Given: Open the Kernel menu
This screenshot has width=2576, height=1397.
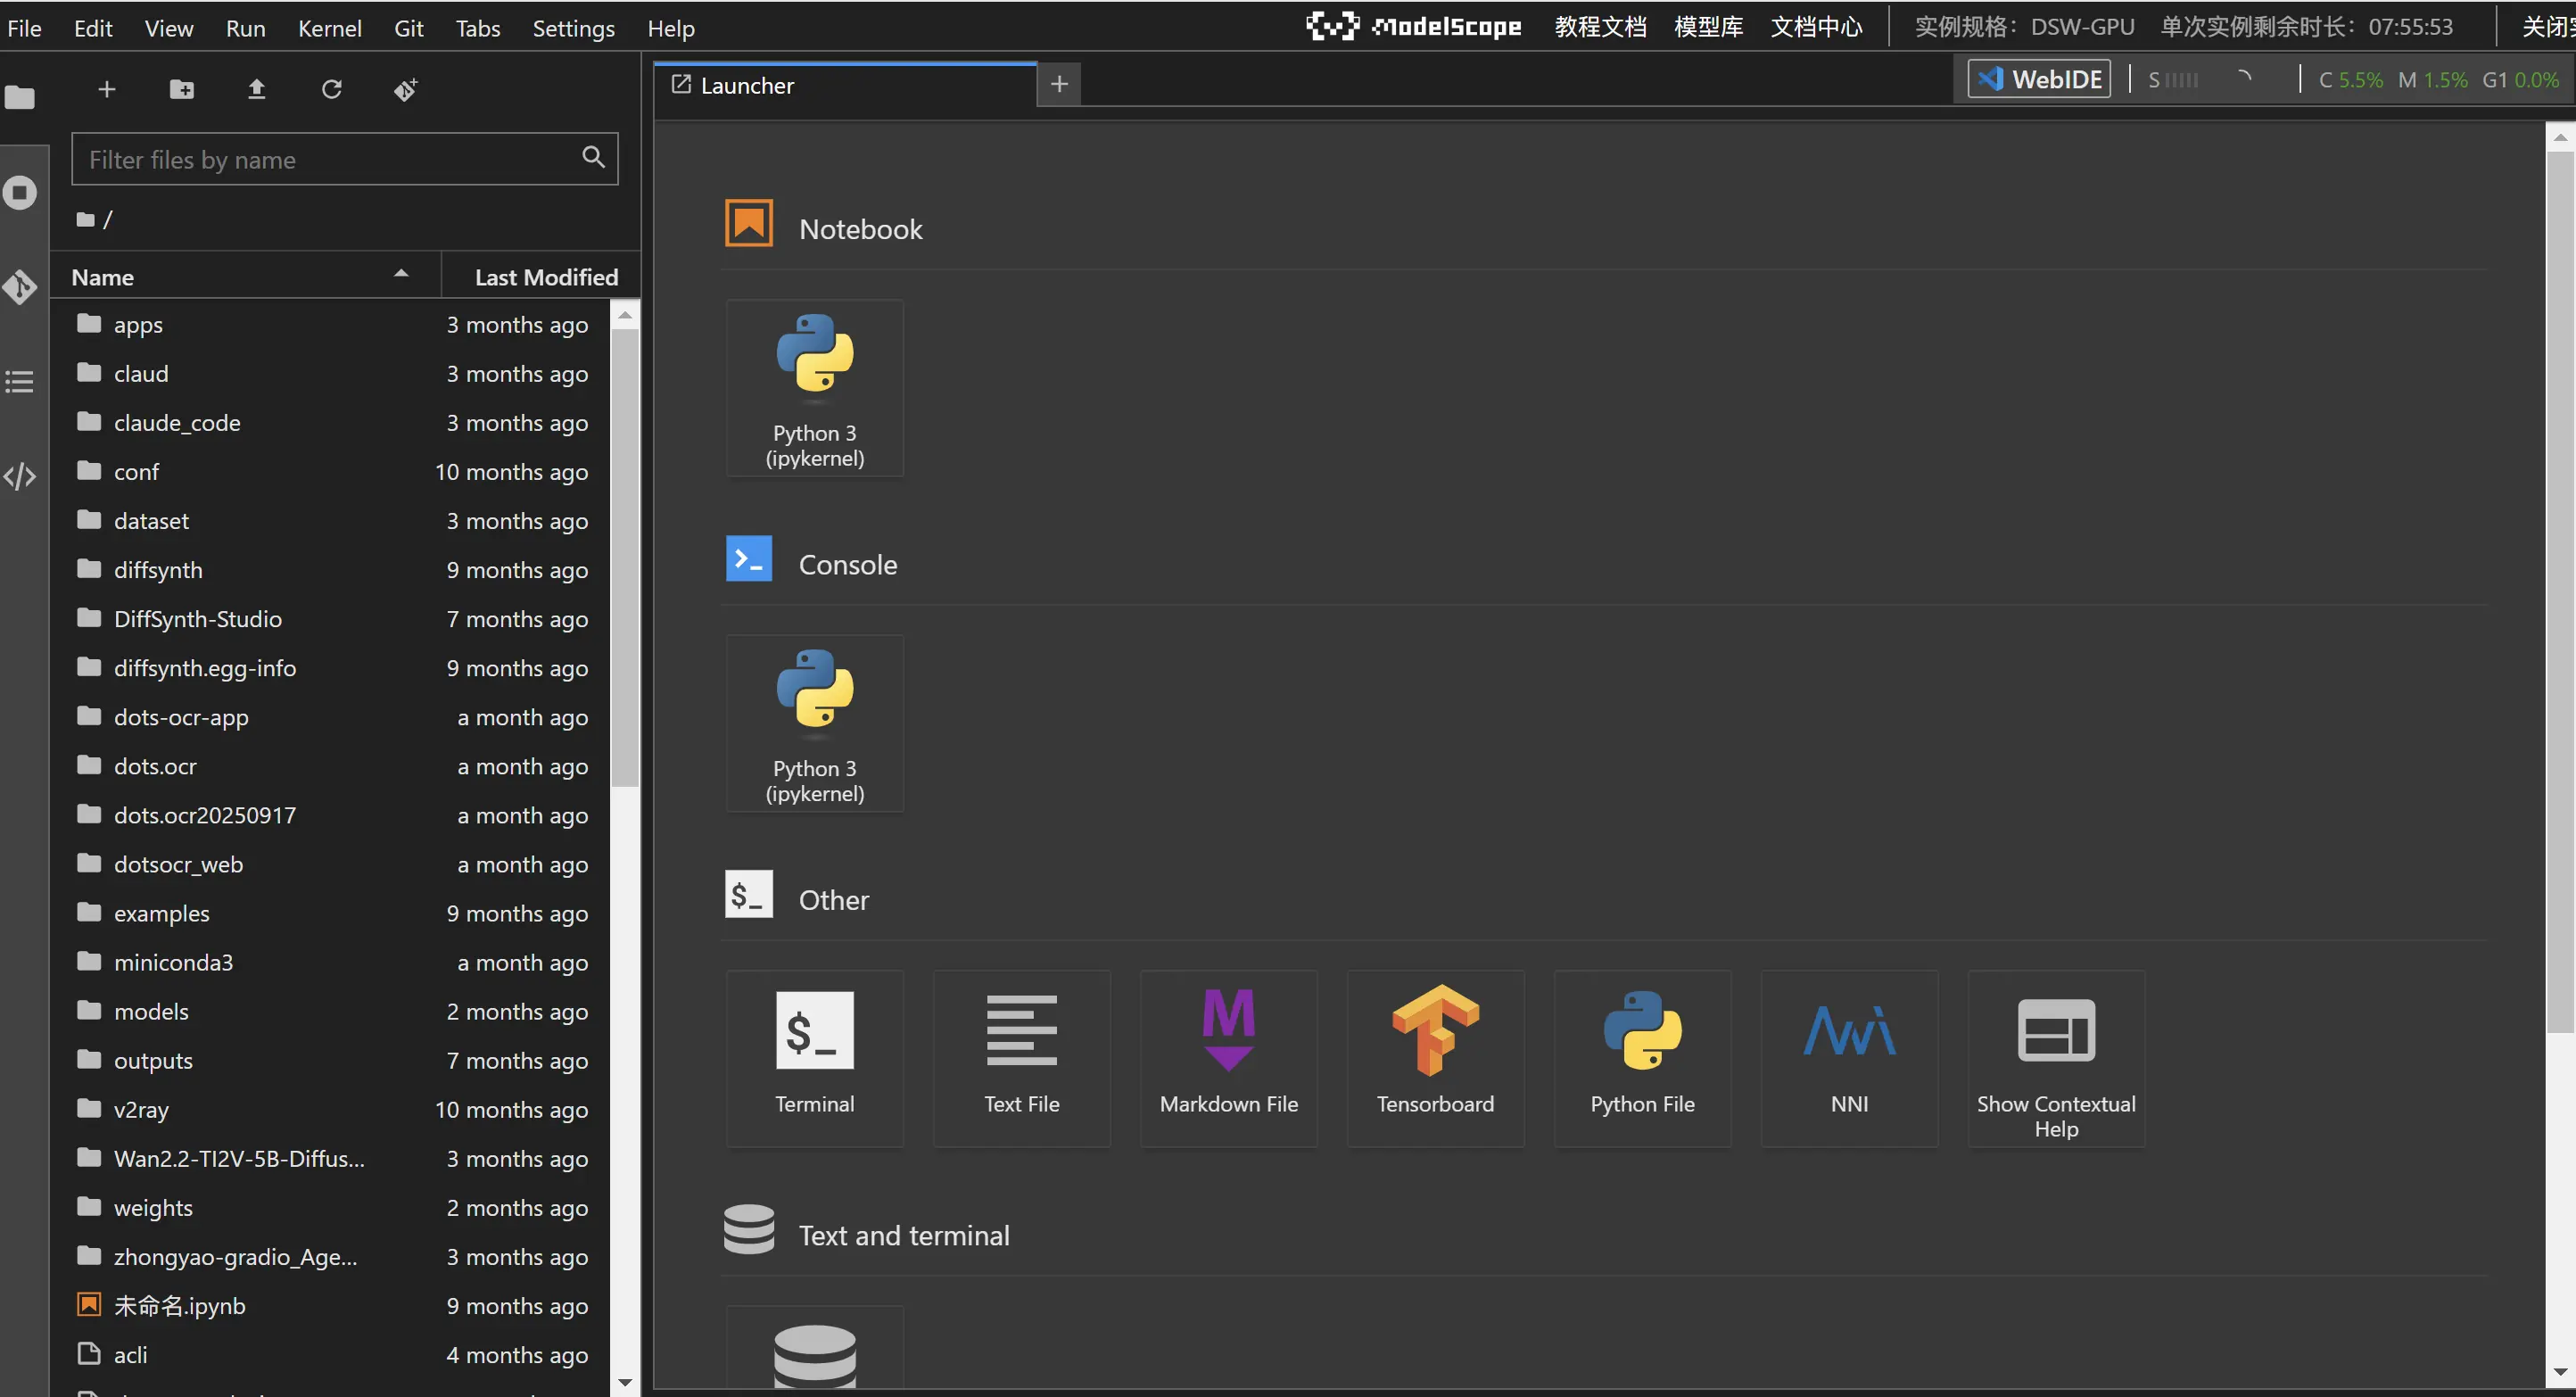Looking at the screenshot, I should click(329, 28).
